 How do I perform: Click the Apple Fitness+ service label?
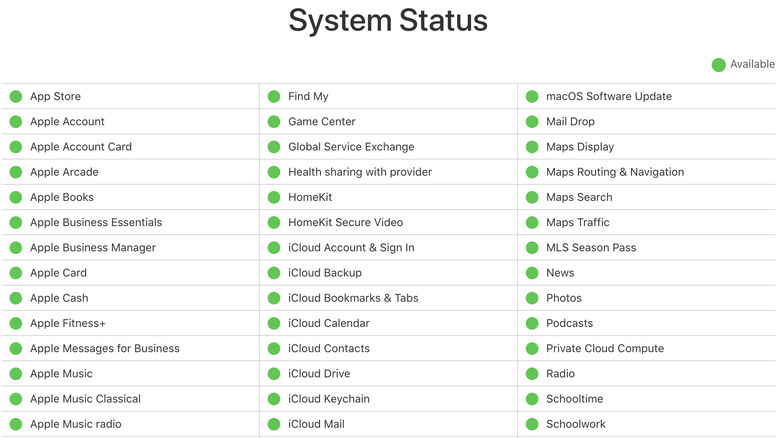(67, 324)
